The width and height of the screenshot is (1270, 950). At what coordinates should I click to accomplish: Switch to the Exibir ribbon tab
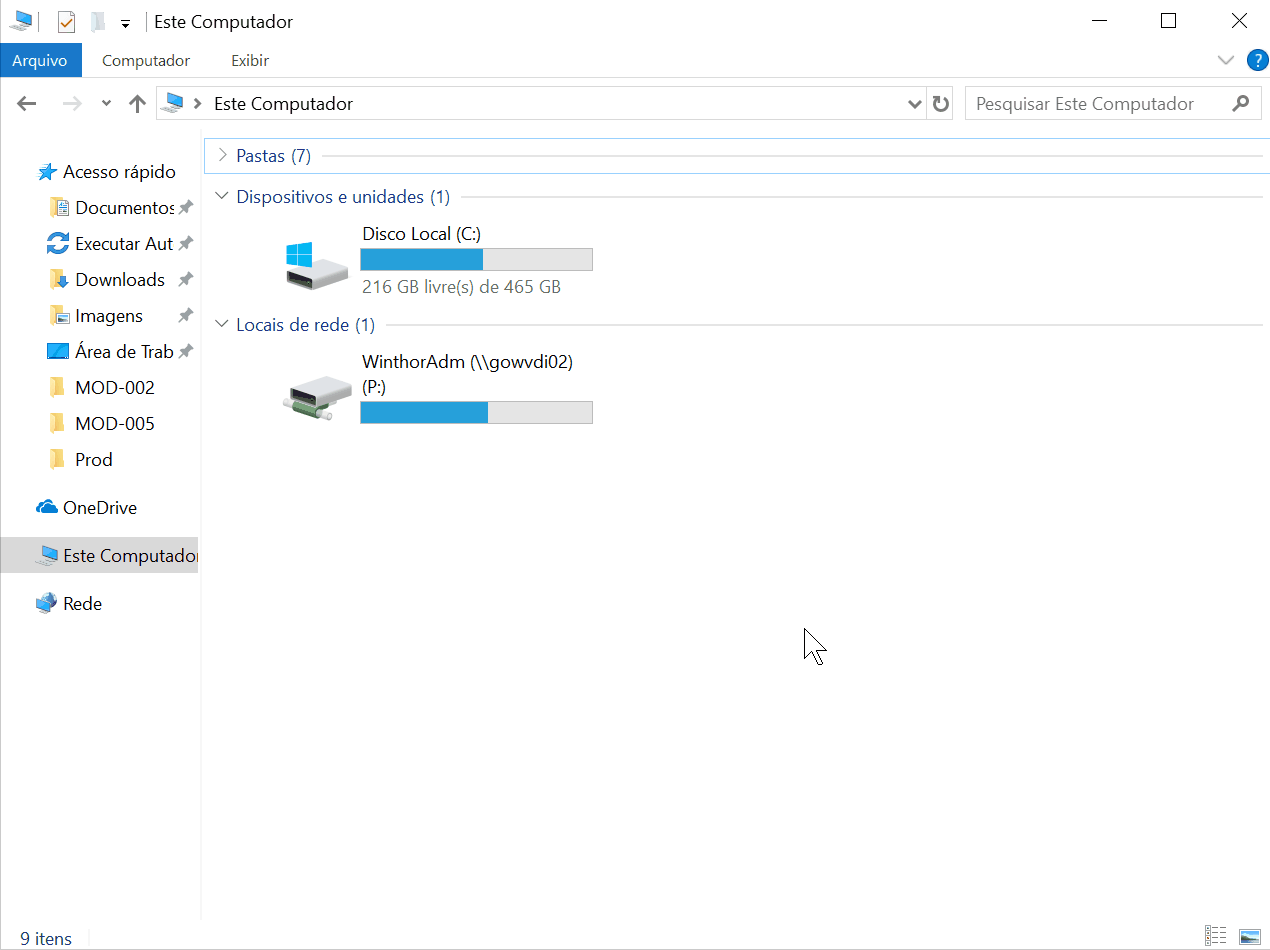[250, 60]
